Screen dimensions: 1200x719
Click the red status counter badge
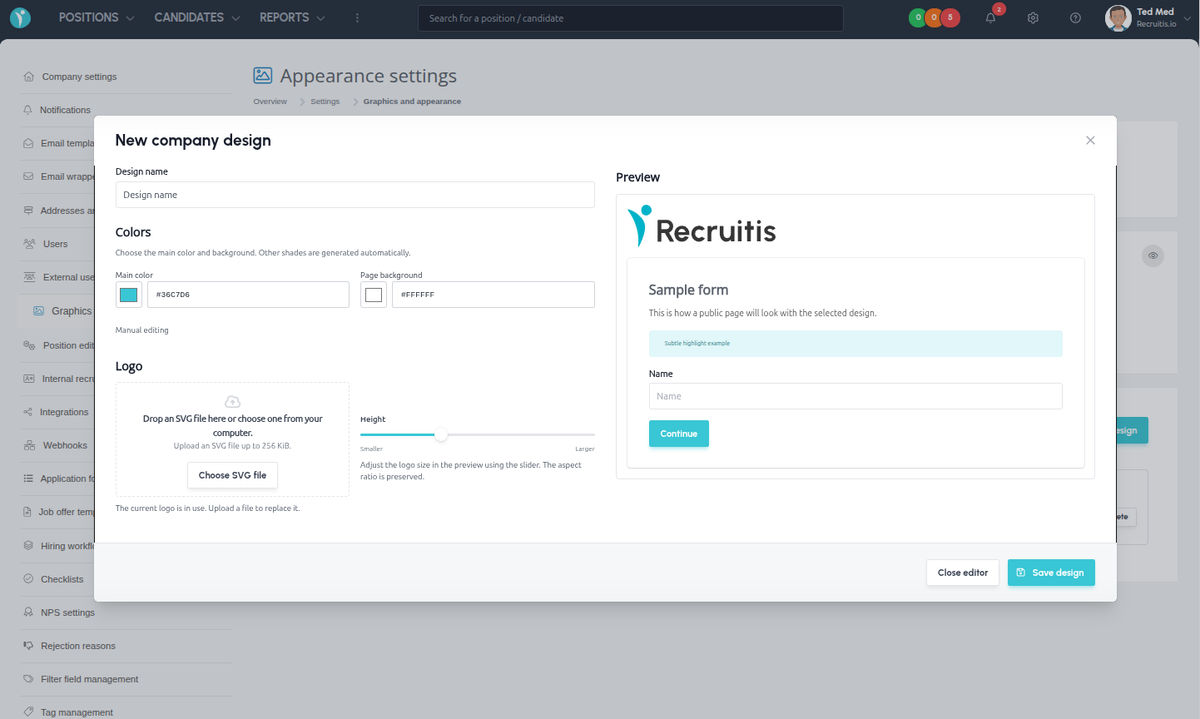click(x=950, y=18)
